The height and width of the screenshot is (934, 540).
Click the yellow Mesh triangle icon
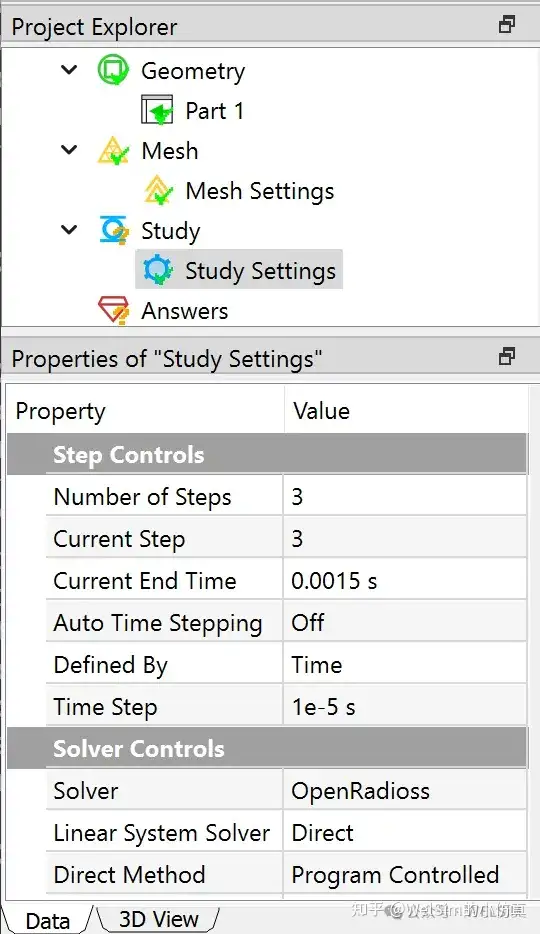pos(113,151)
